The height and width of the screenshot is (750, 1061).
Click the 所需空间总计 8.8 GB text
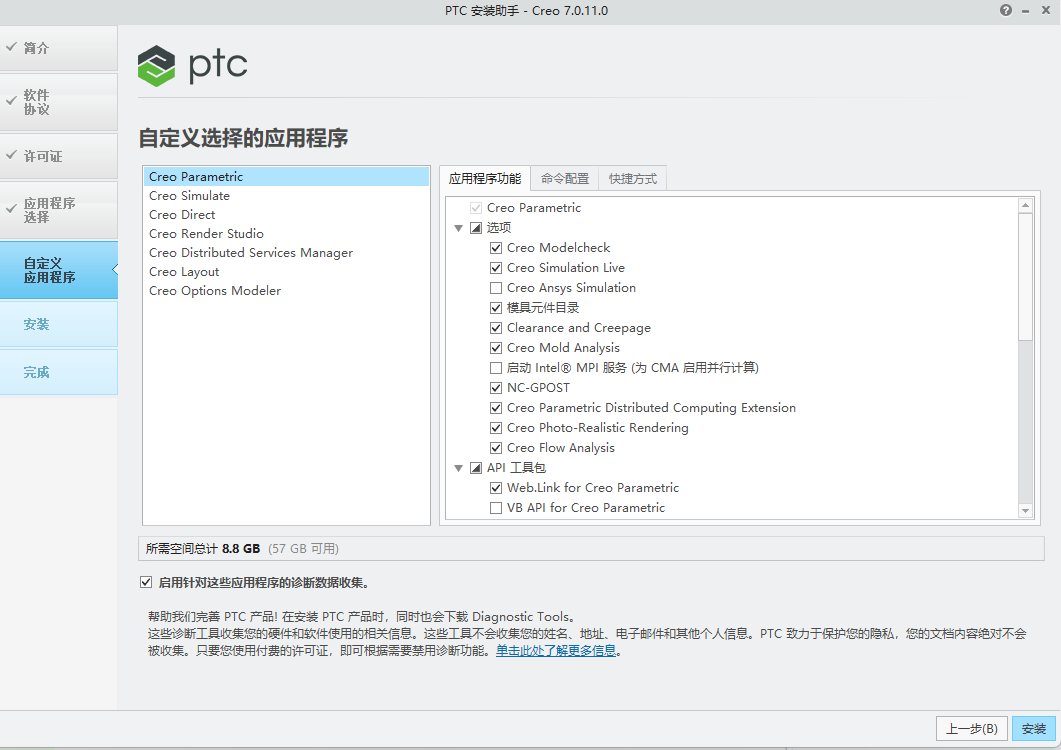point(203,549)
